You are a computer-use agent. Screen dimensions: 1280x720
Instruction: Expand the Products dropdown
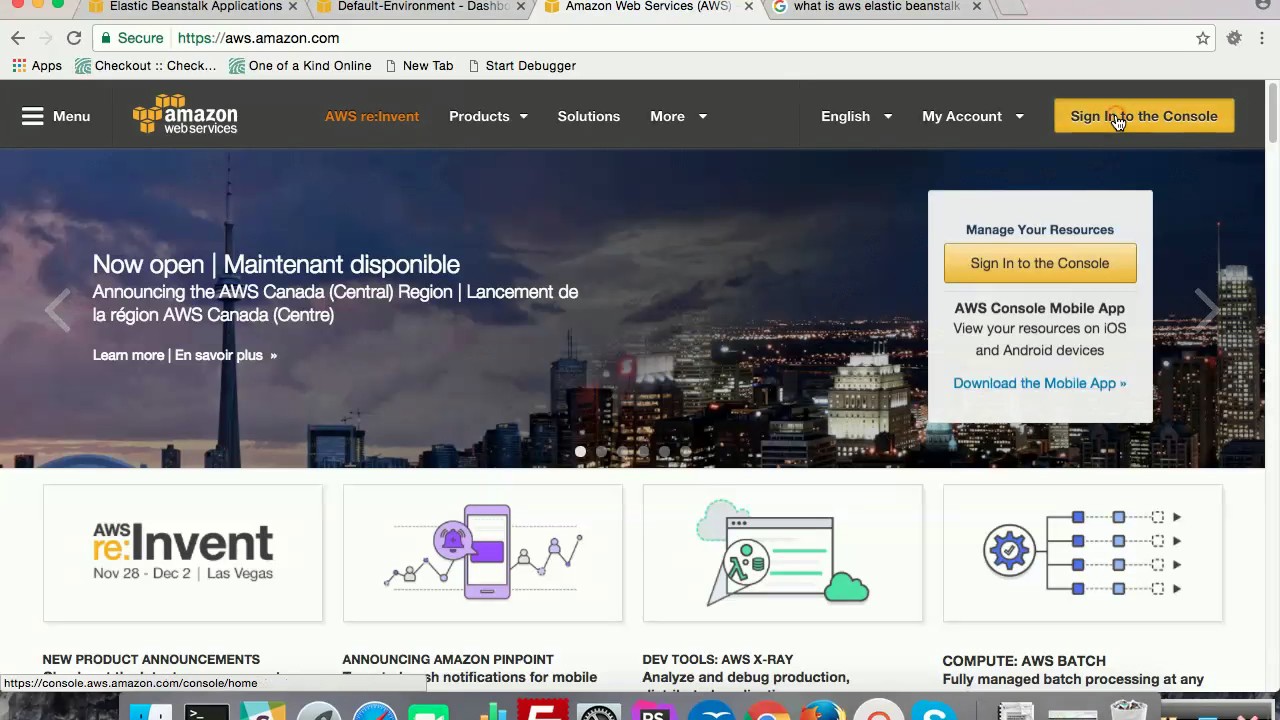(488, 116)
